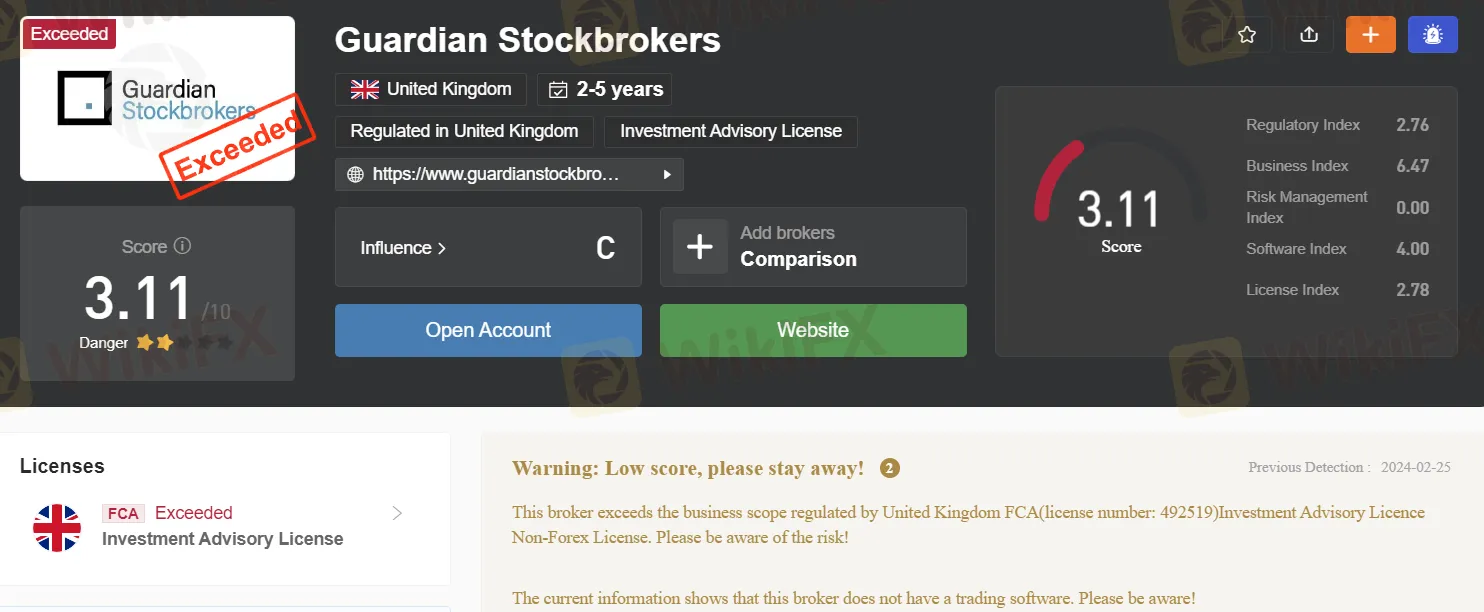Expand the FCA license entry chevron
Viewport: 1484px width, 612px height.
tap(397, 513)
